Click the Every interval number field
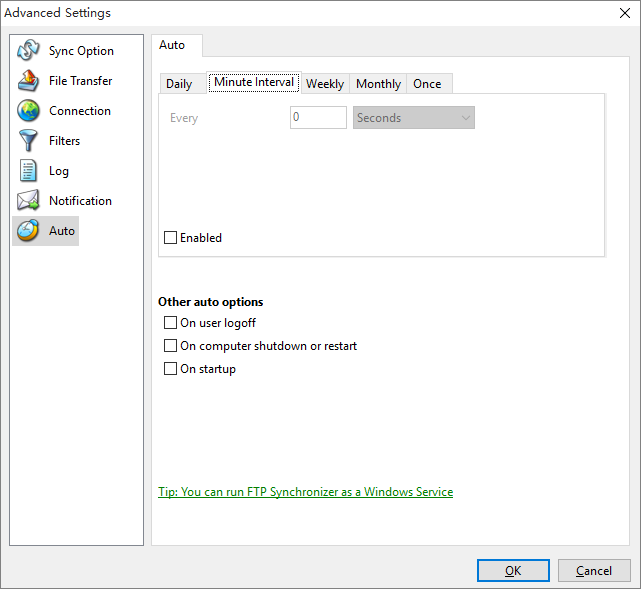The image size is (641, 589). 318,118
